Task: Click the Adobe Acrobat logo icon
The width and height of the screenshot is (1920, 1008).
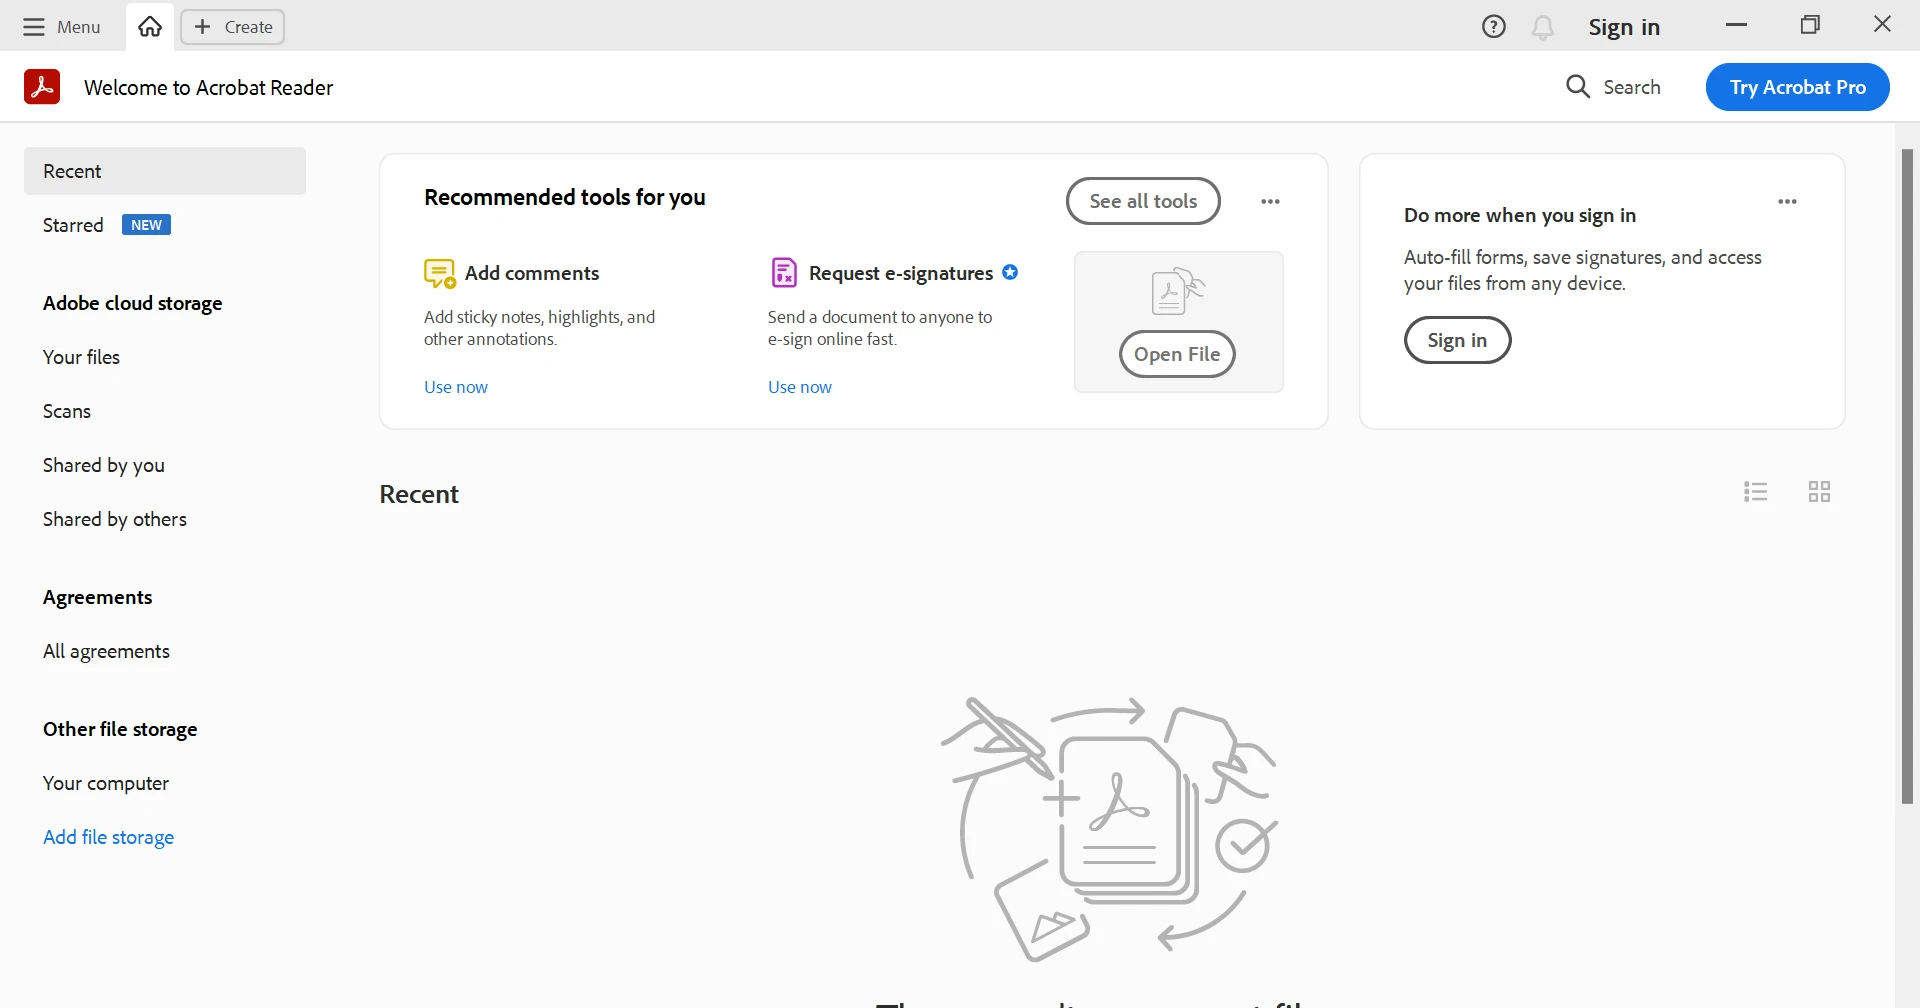Action: tap(42, 87)
